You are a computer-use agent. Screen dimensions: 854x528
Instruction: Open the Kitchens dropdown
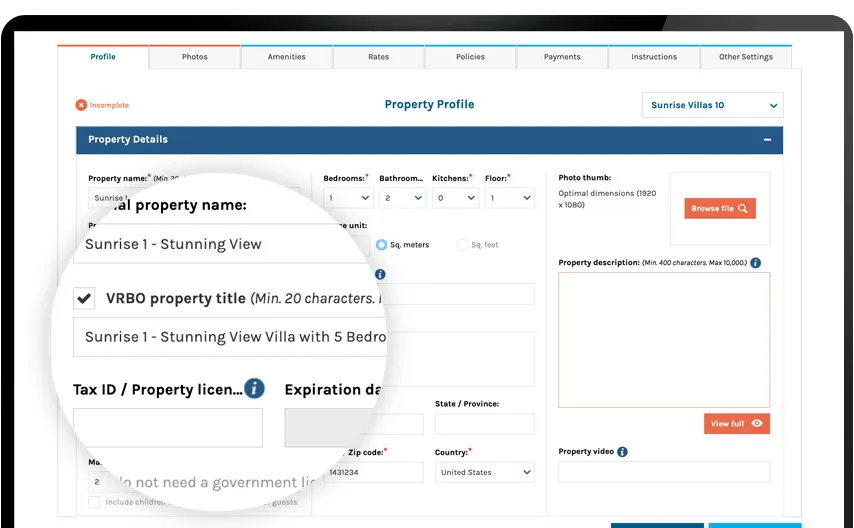point(455,198)
